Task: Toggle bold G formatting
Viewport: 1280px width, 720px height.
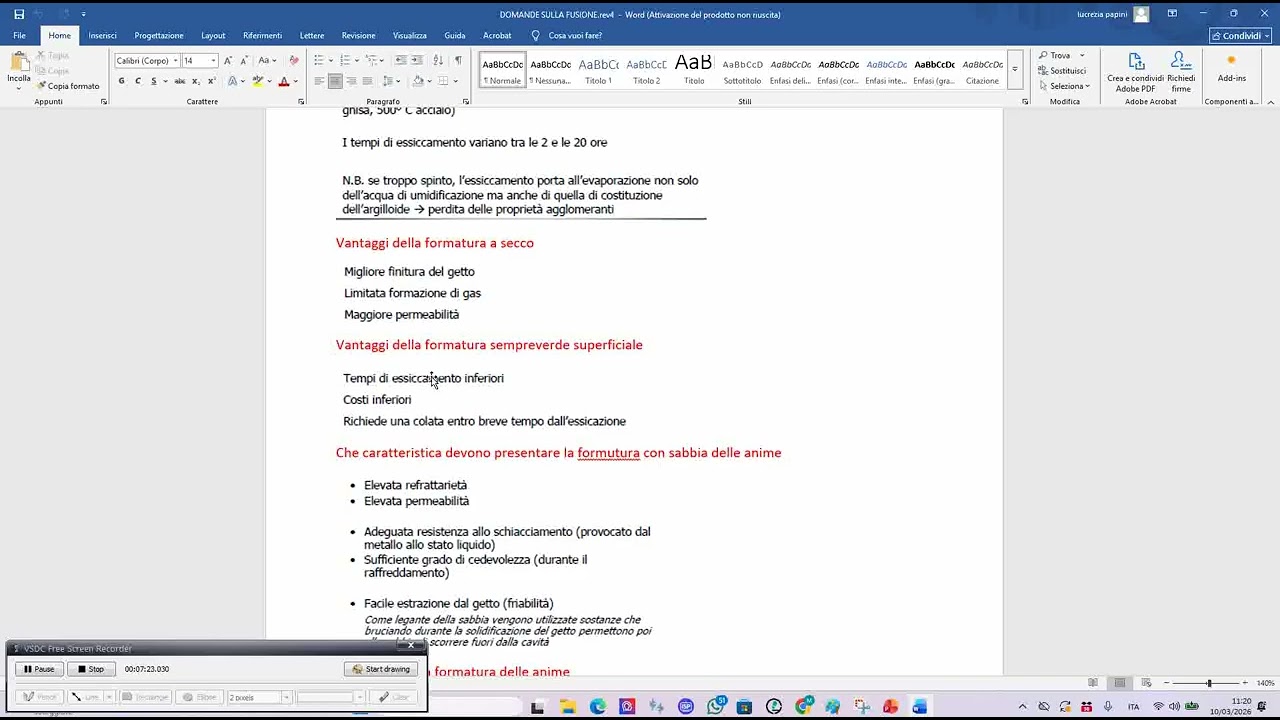Action: pyautogui.click(x=122, y=81)
